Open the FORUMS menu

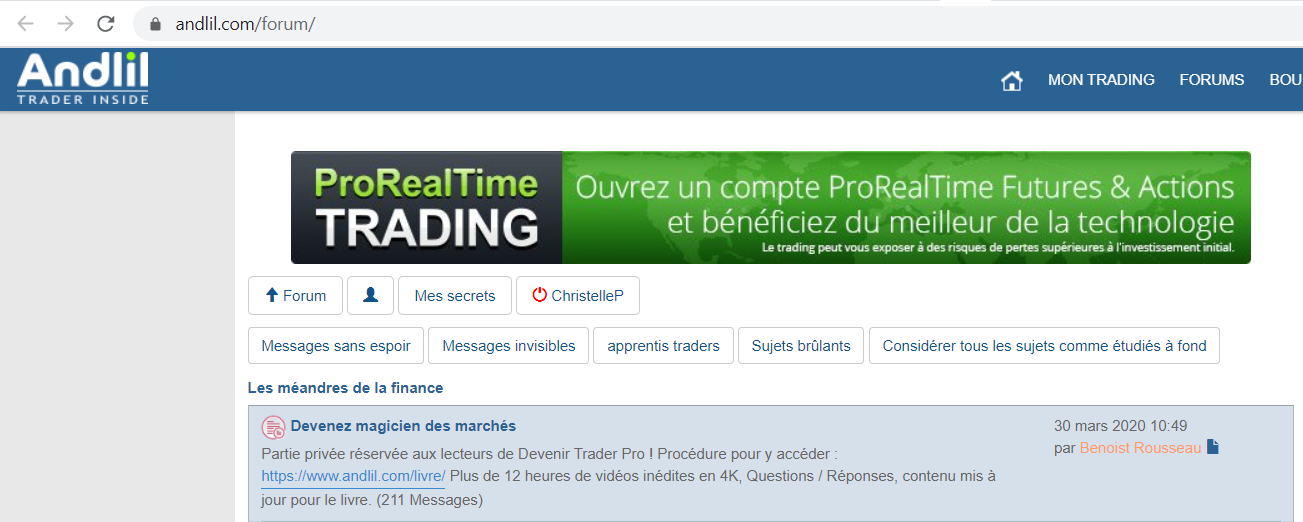coord(1212,80)
